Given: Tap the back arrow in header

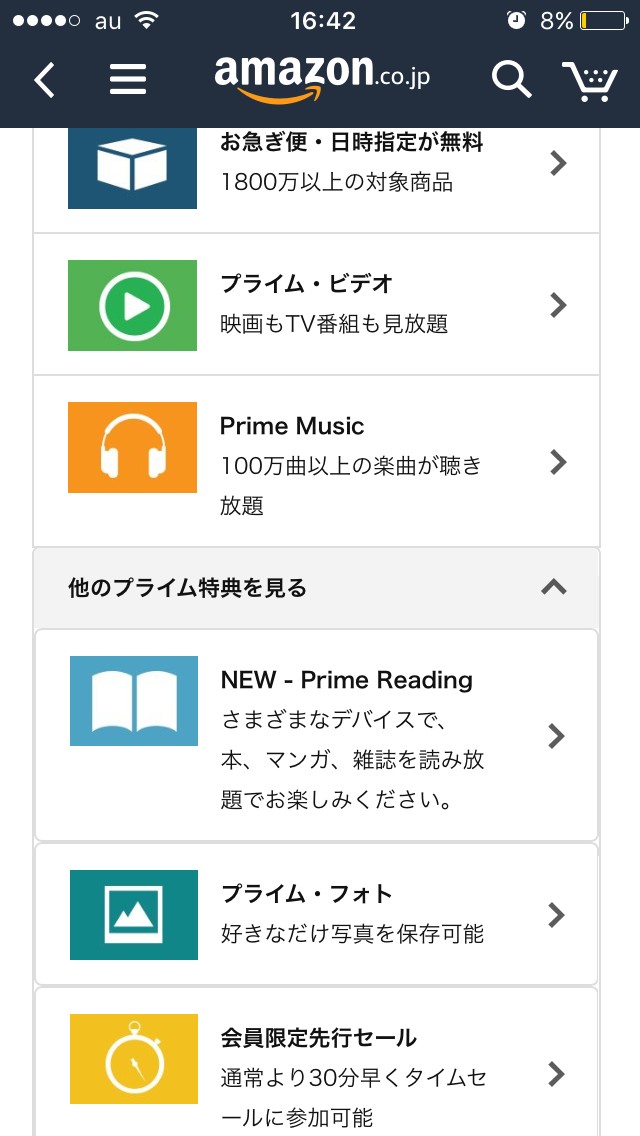Looking at the screenshot, I should [45, 80].
